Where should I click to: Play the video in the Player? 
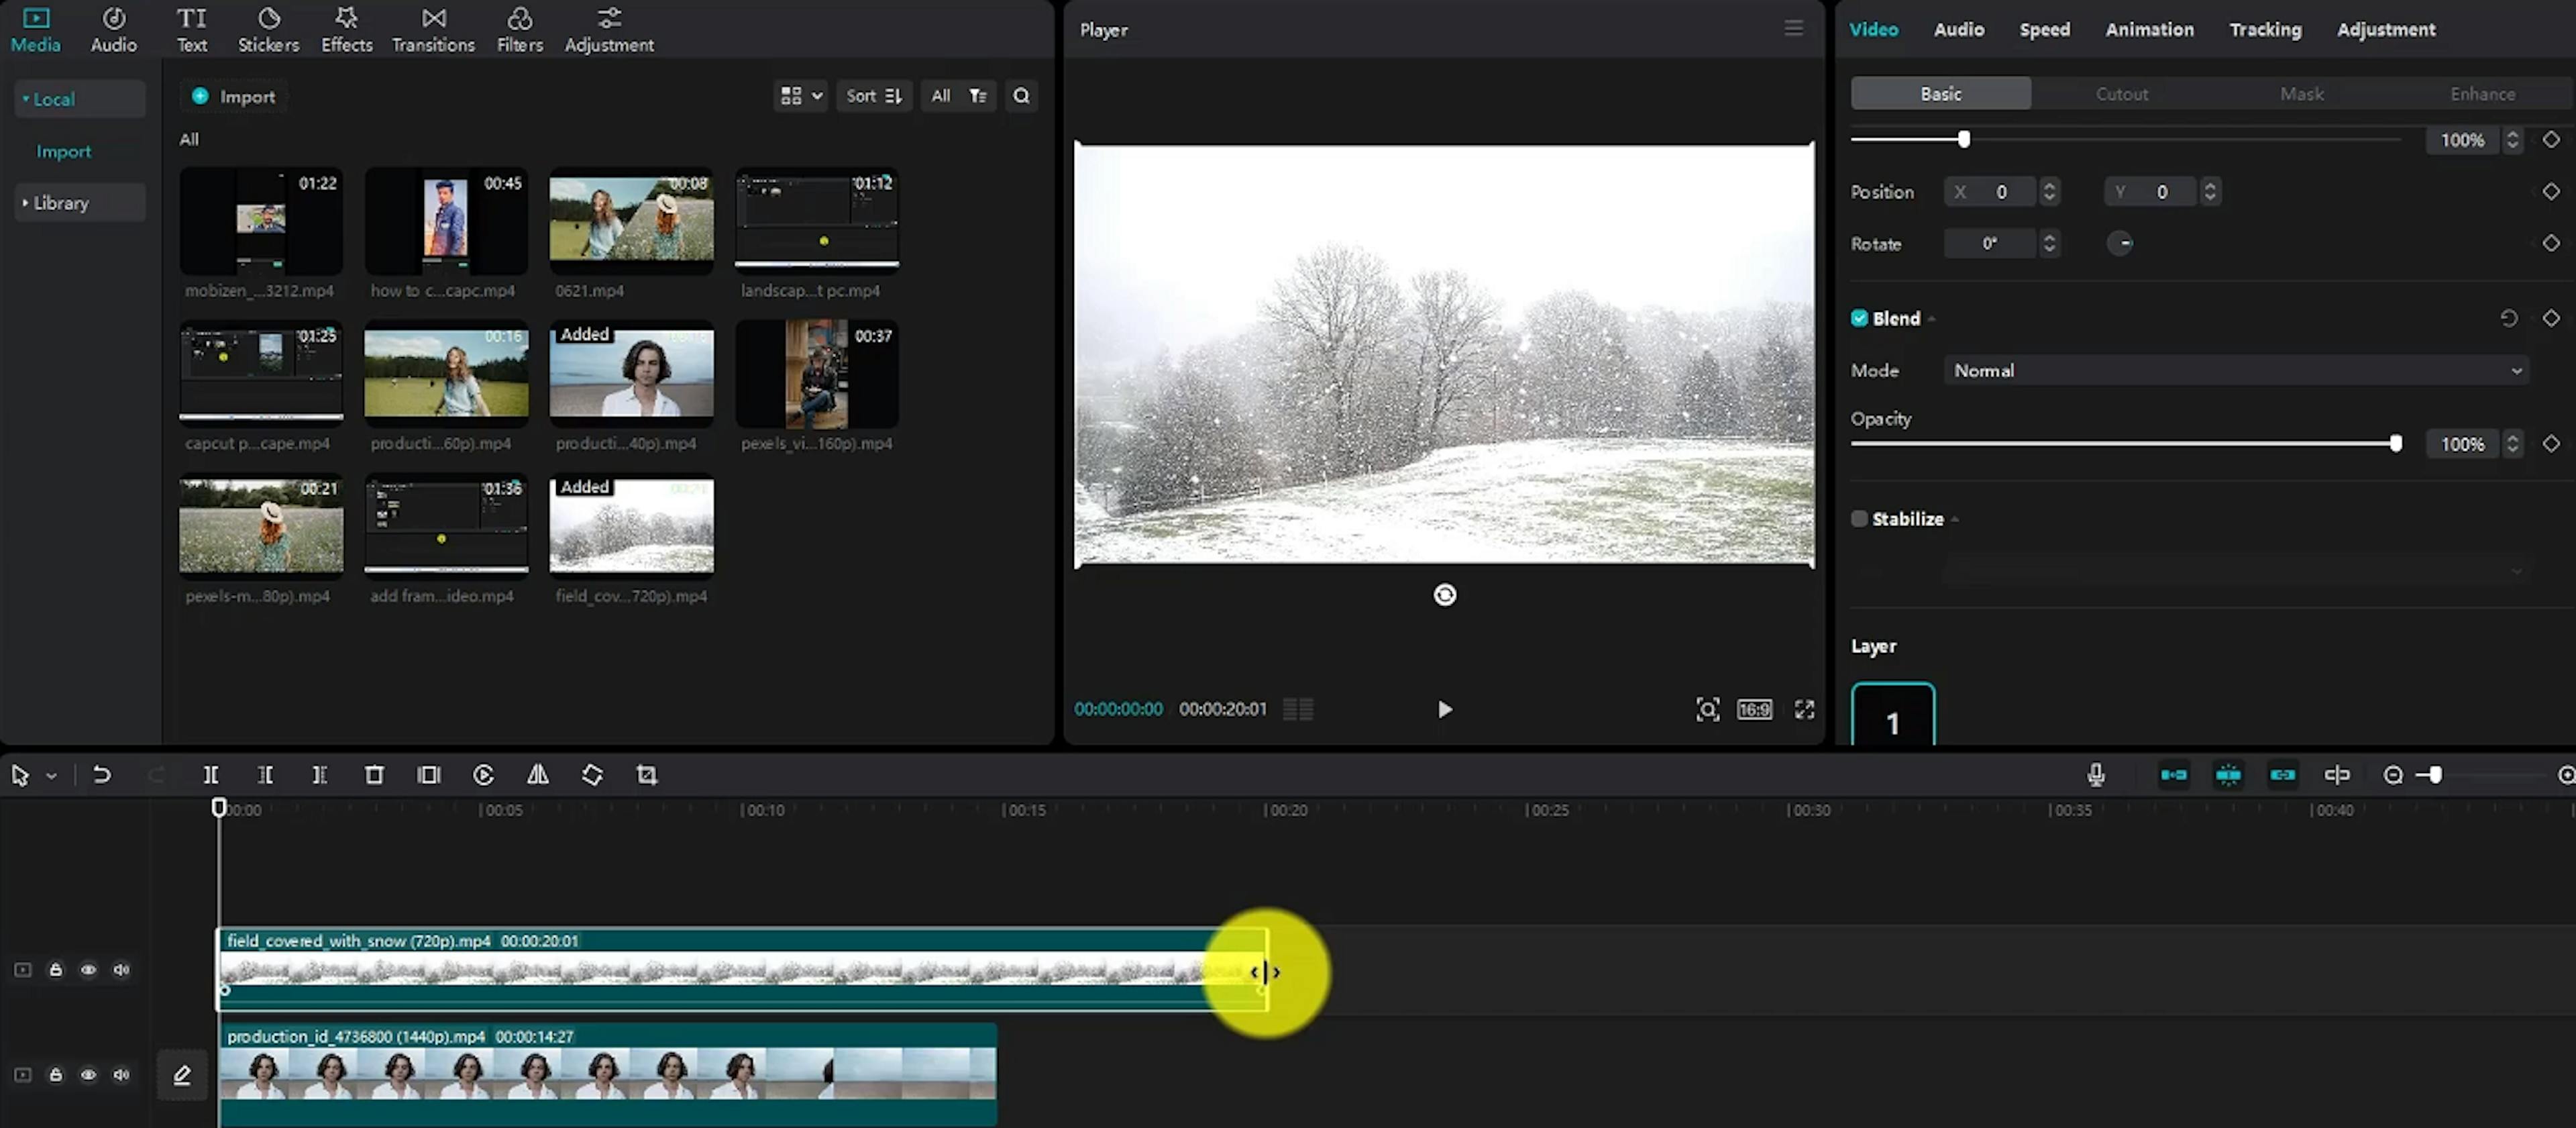tap(1444, 709)
